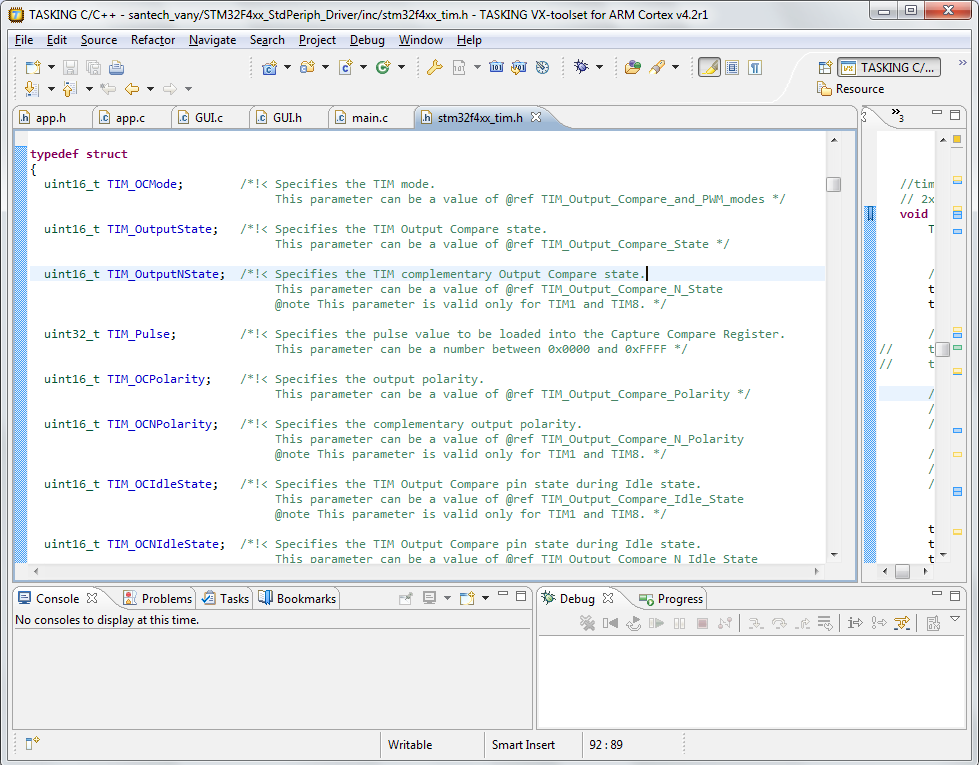Click the editor horizontal scroll right arrow
This screenshot has width=979, height=765.
tap(817, 571)
